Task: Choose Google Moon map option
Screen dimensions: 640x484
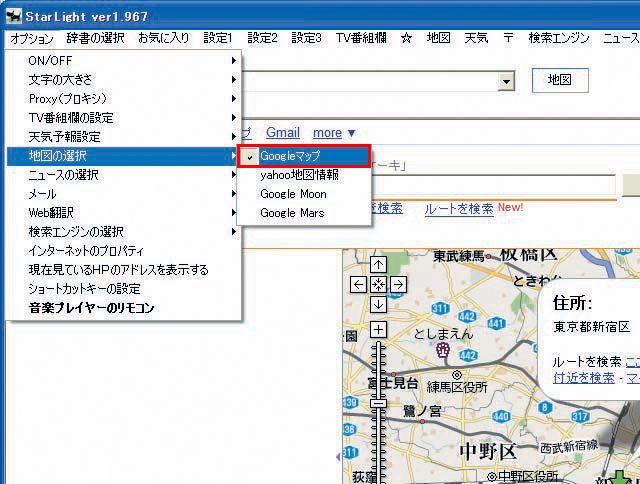Action: pos(304,194)
